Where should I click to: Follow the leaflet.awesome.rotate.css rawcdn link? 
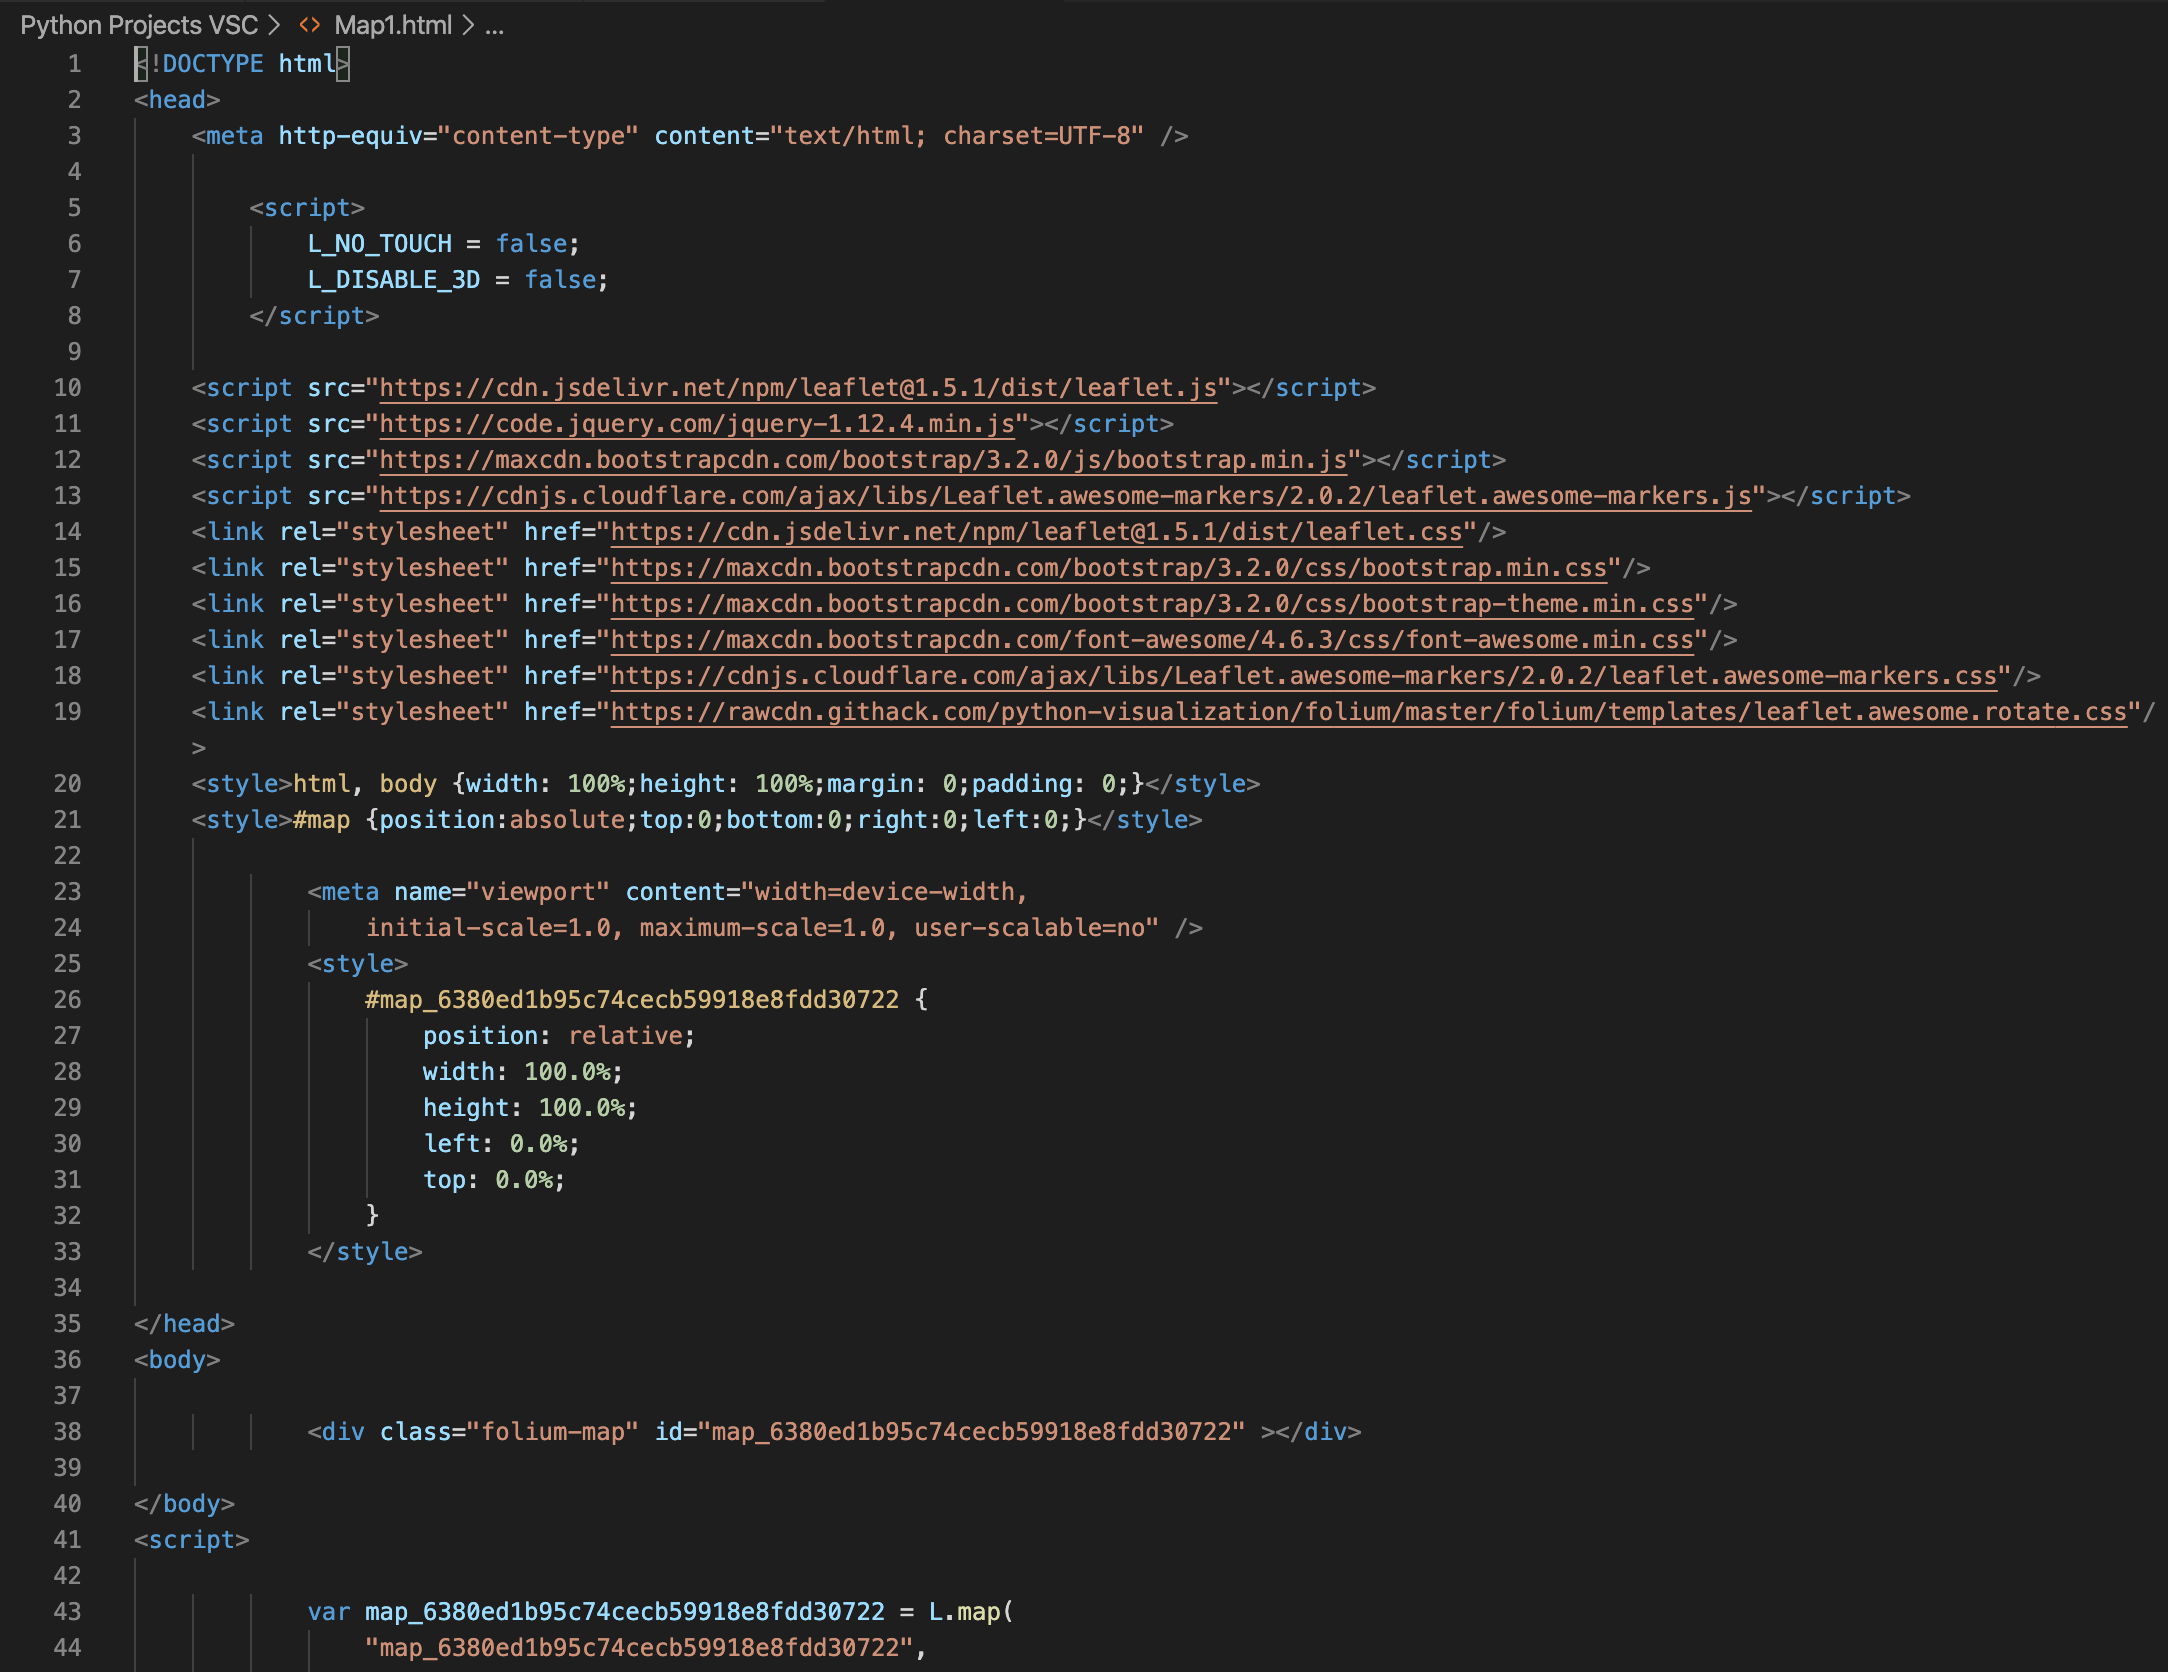click(x=1367, y=712)
